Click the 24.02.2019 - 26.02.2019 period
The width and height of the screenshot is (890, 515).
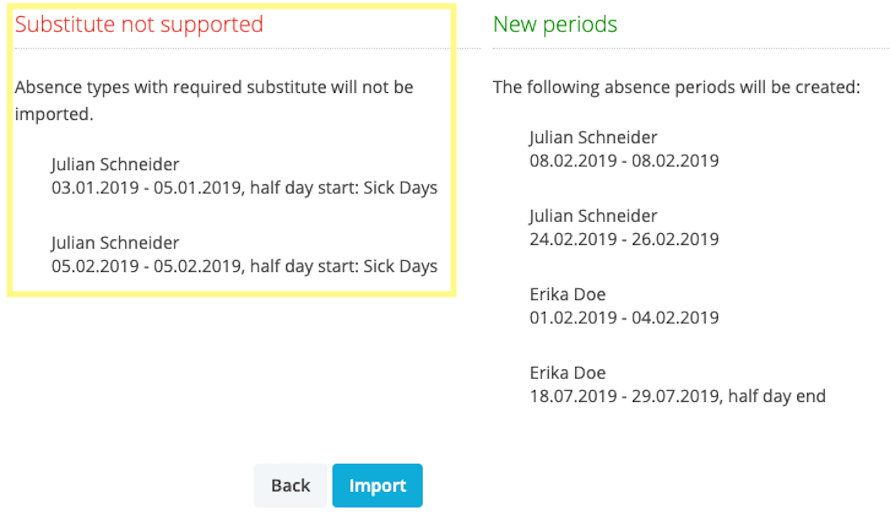click(x=624, y=239)
